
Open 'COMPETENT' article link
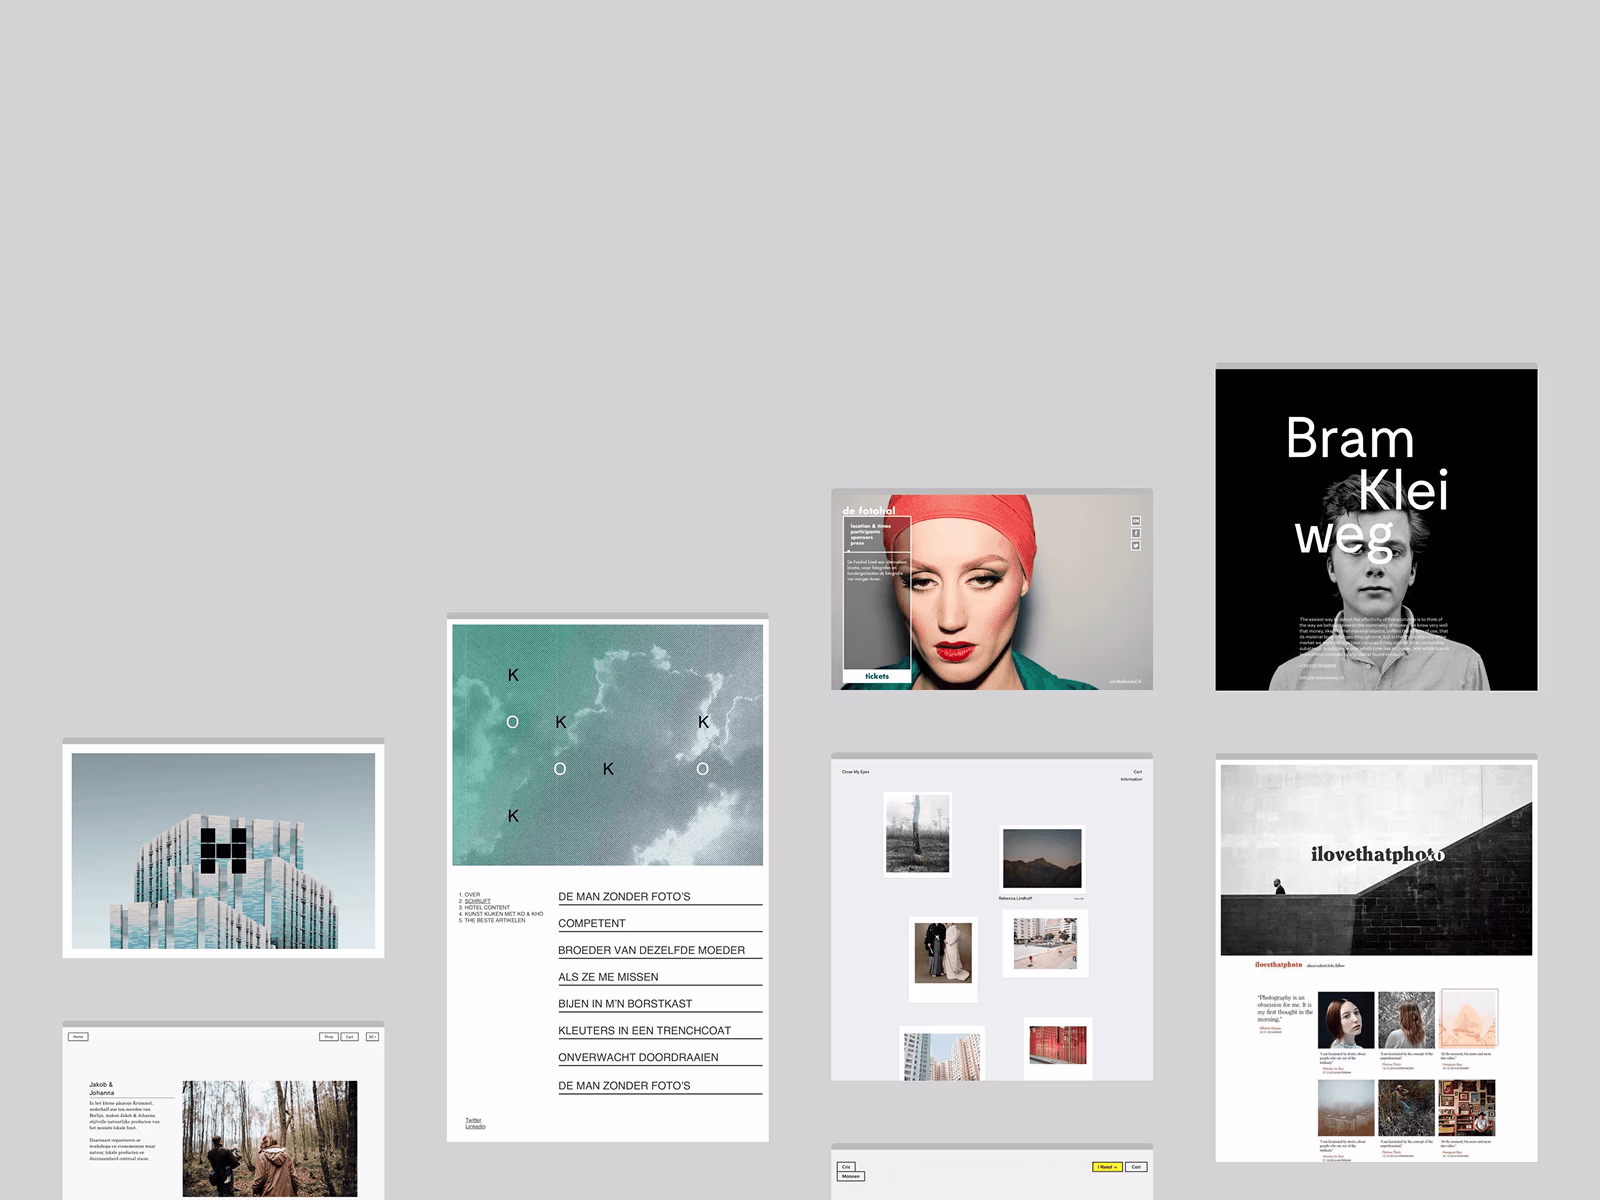click(592, 923)
